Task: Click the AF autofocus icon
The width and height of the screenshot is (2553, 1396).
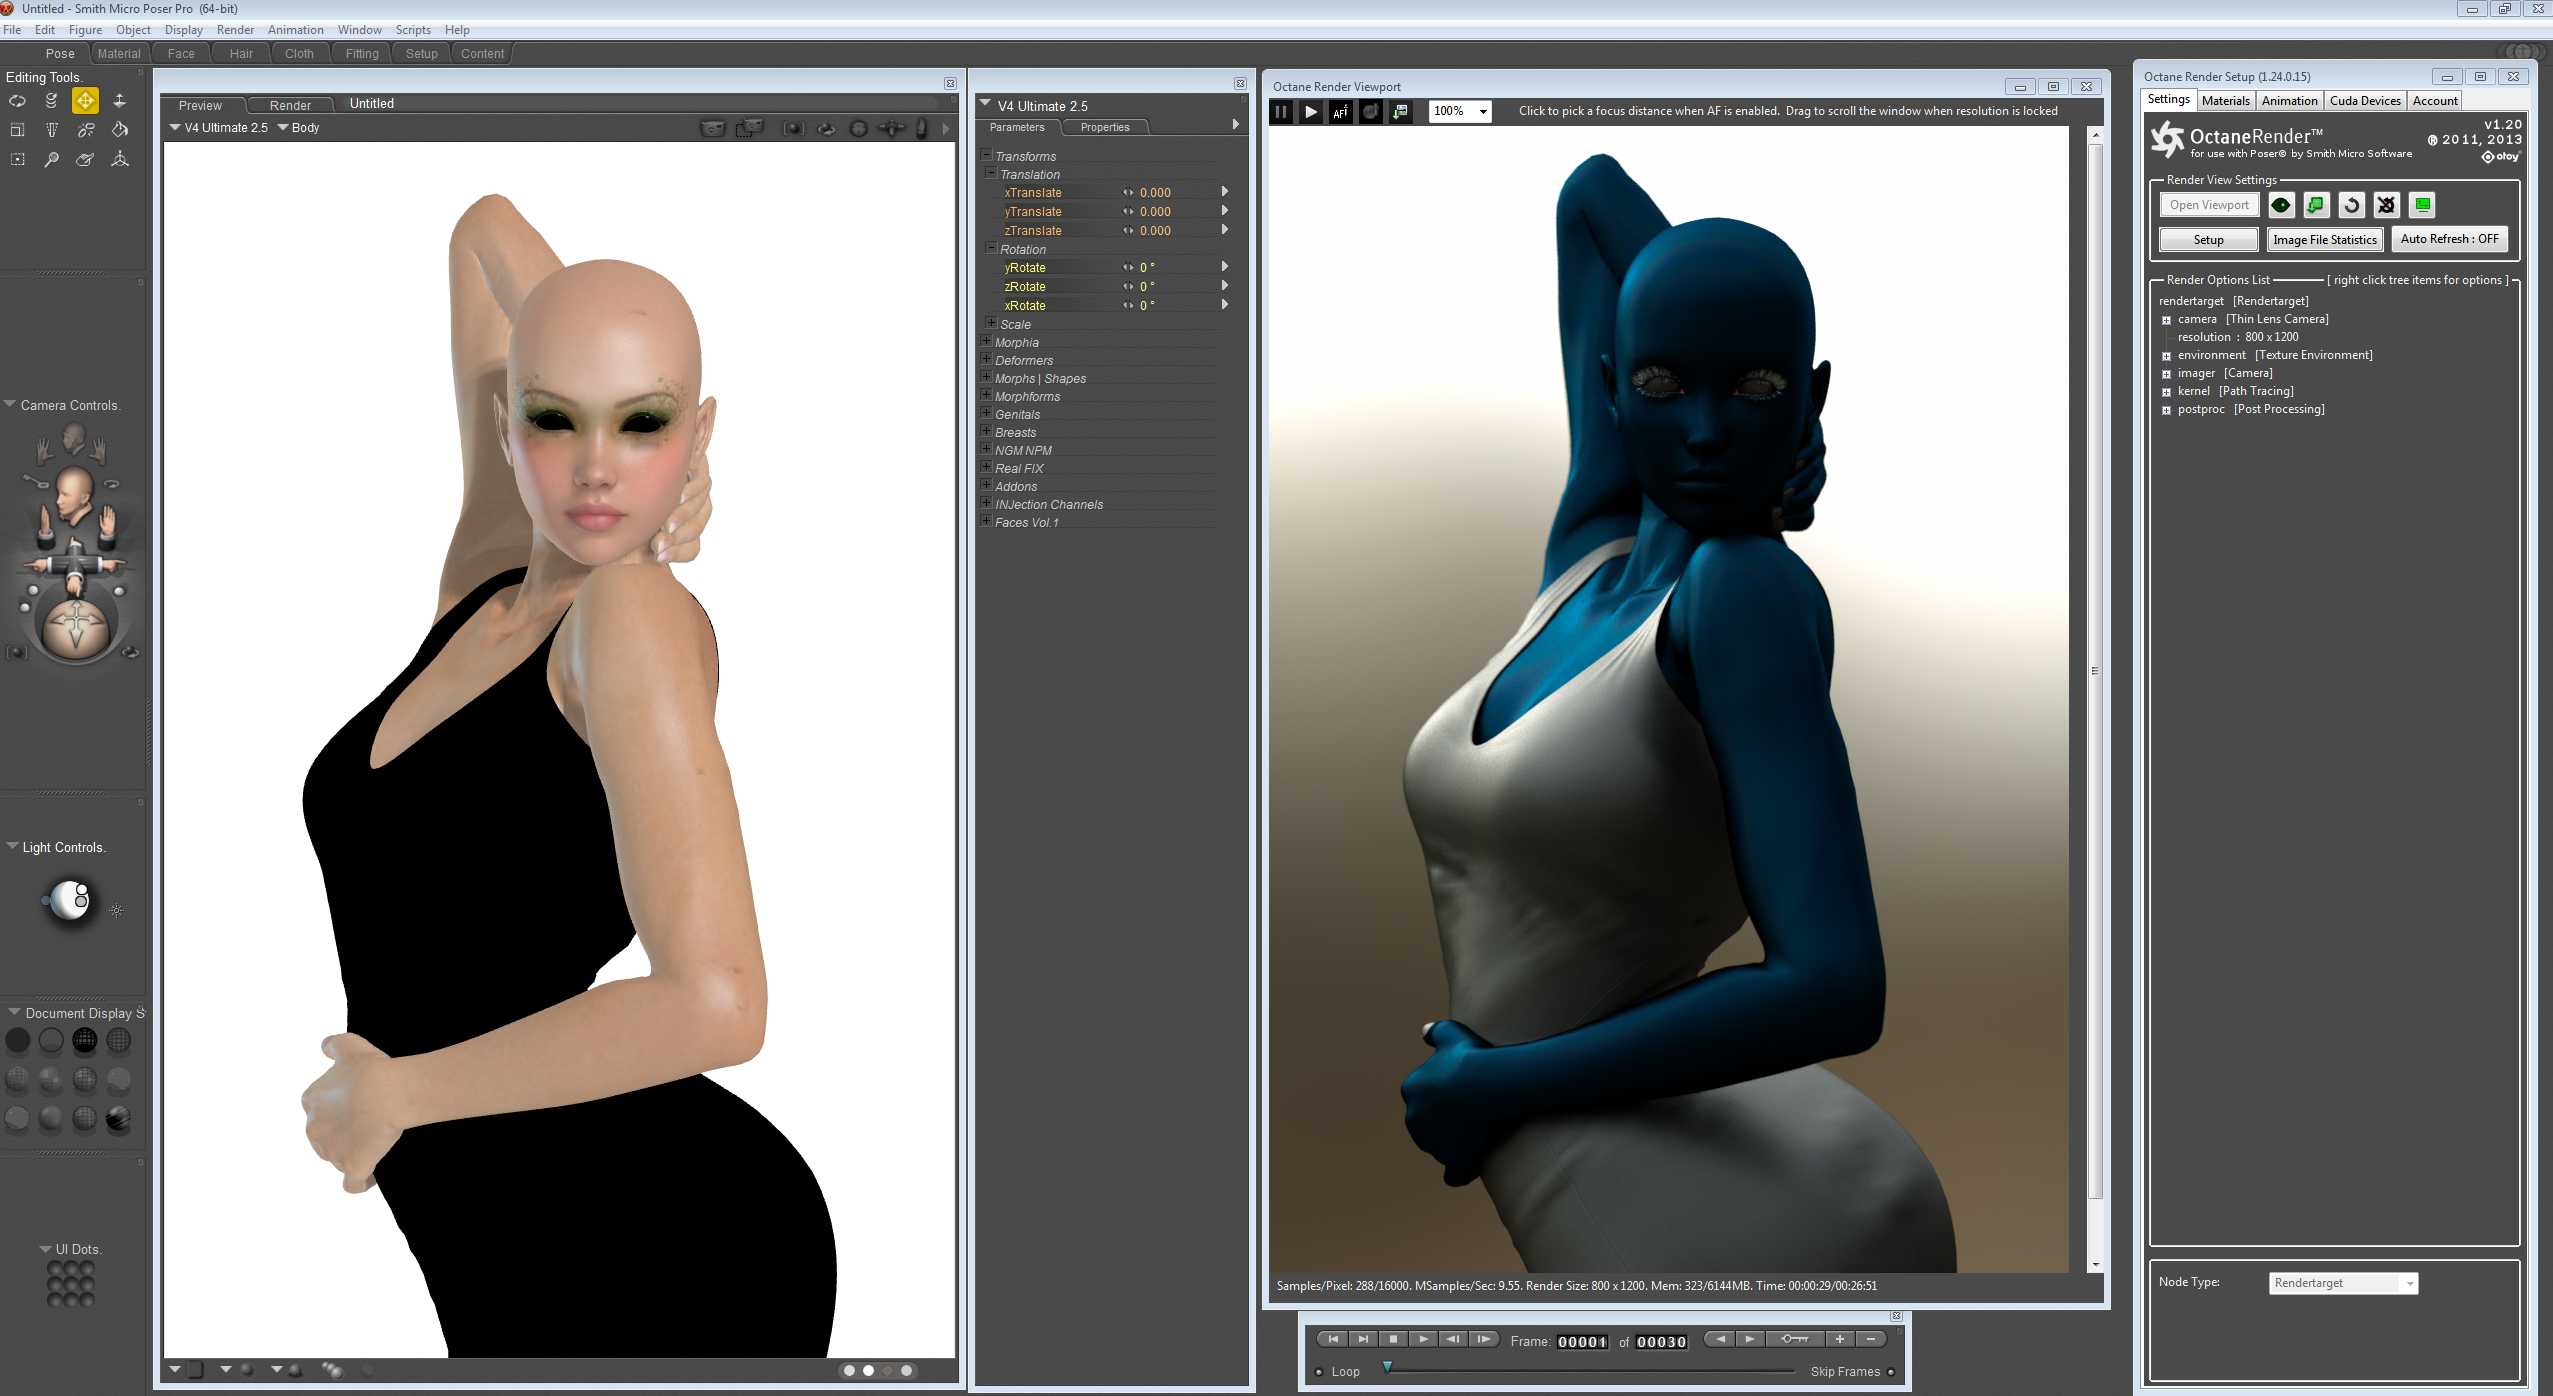Action: (1340, 111)
